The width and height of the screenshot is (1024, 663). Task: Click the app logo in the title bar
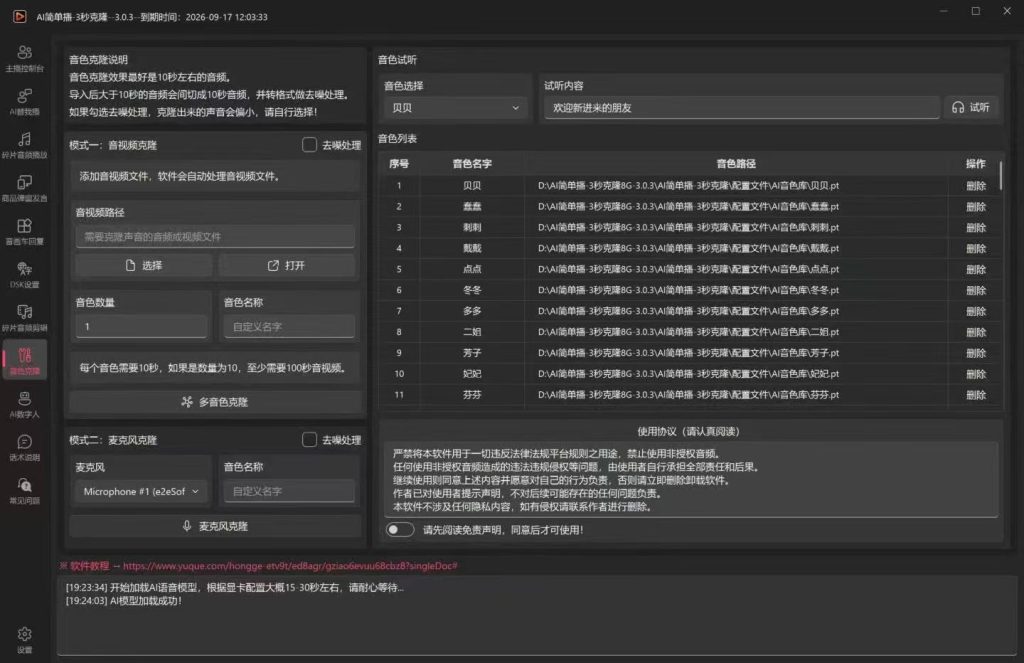point(20,16)
